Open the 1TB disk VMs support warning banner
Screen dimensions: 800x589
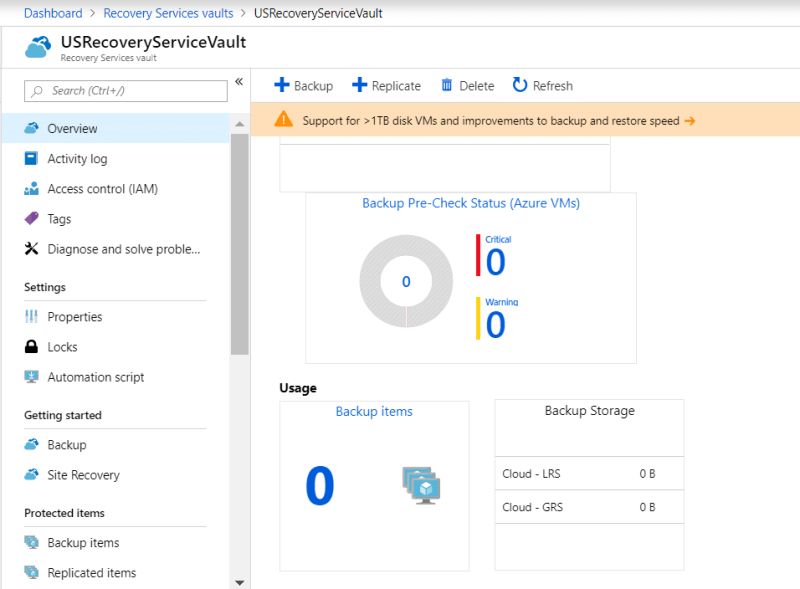pyautogui.click(x=490, y=118)
